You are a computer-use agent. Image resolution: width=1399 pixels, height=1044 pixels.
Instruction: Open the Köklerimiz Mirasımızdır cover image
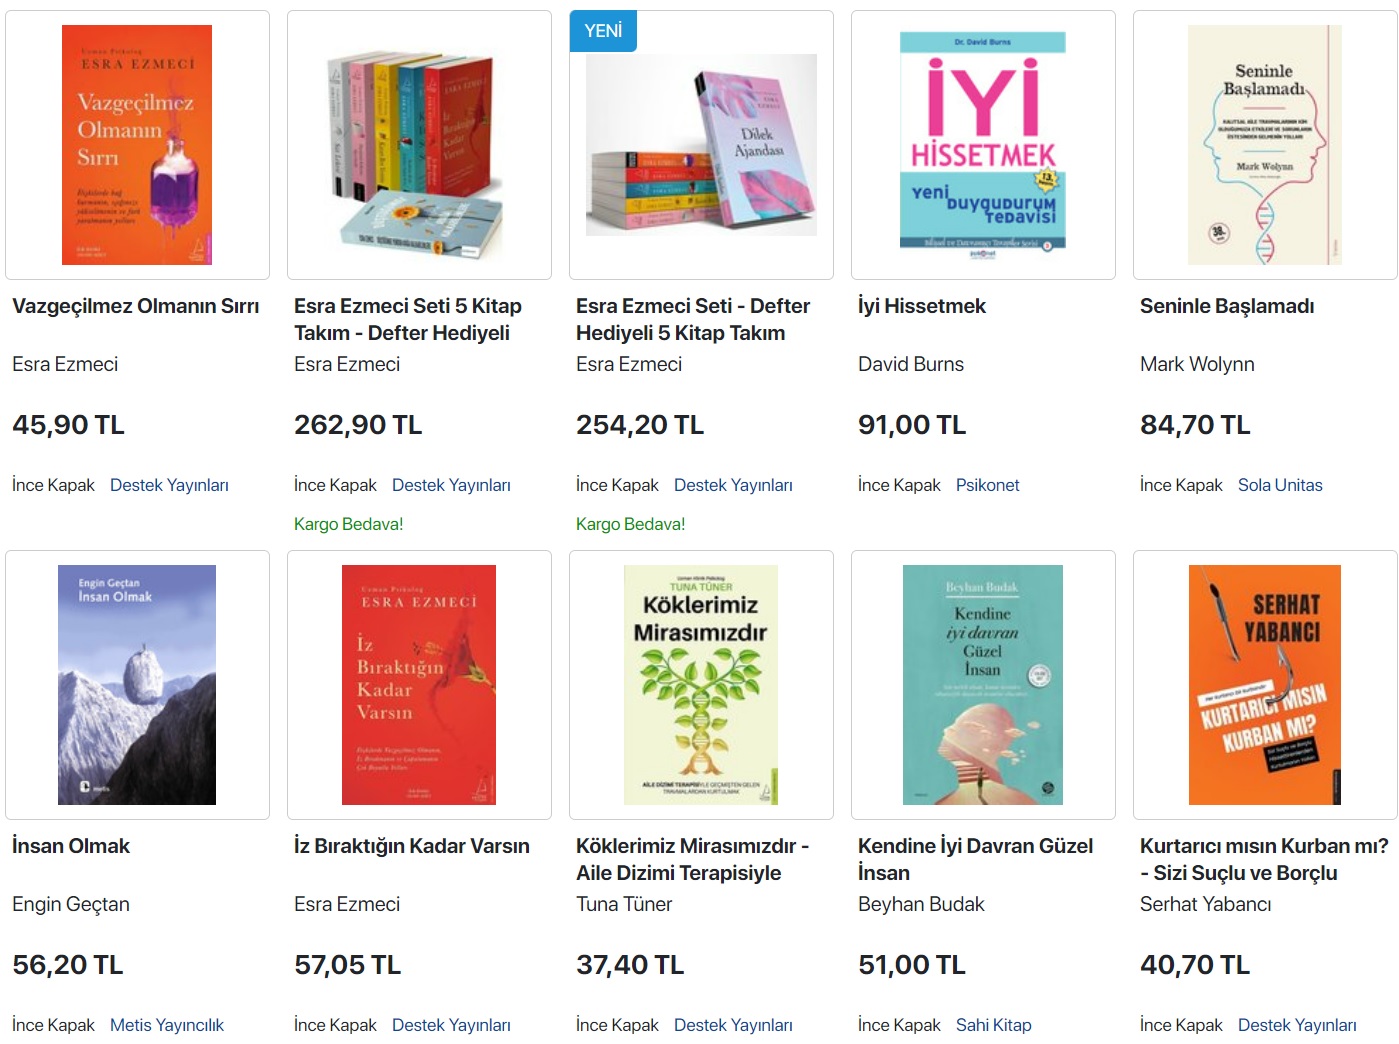[x=701, y=685]
